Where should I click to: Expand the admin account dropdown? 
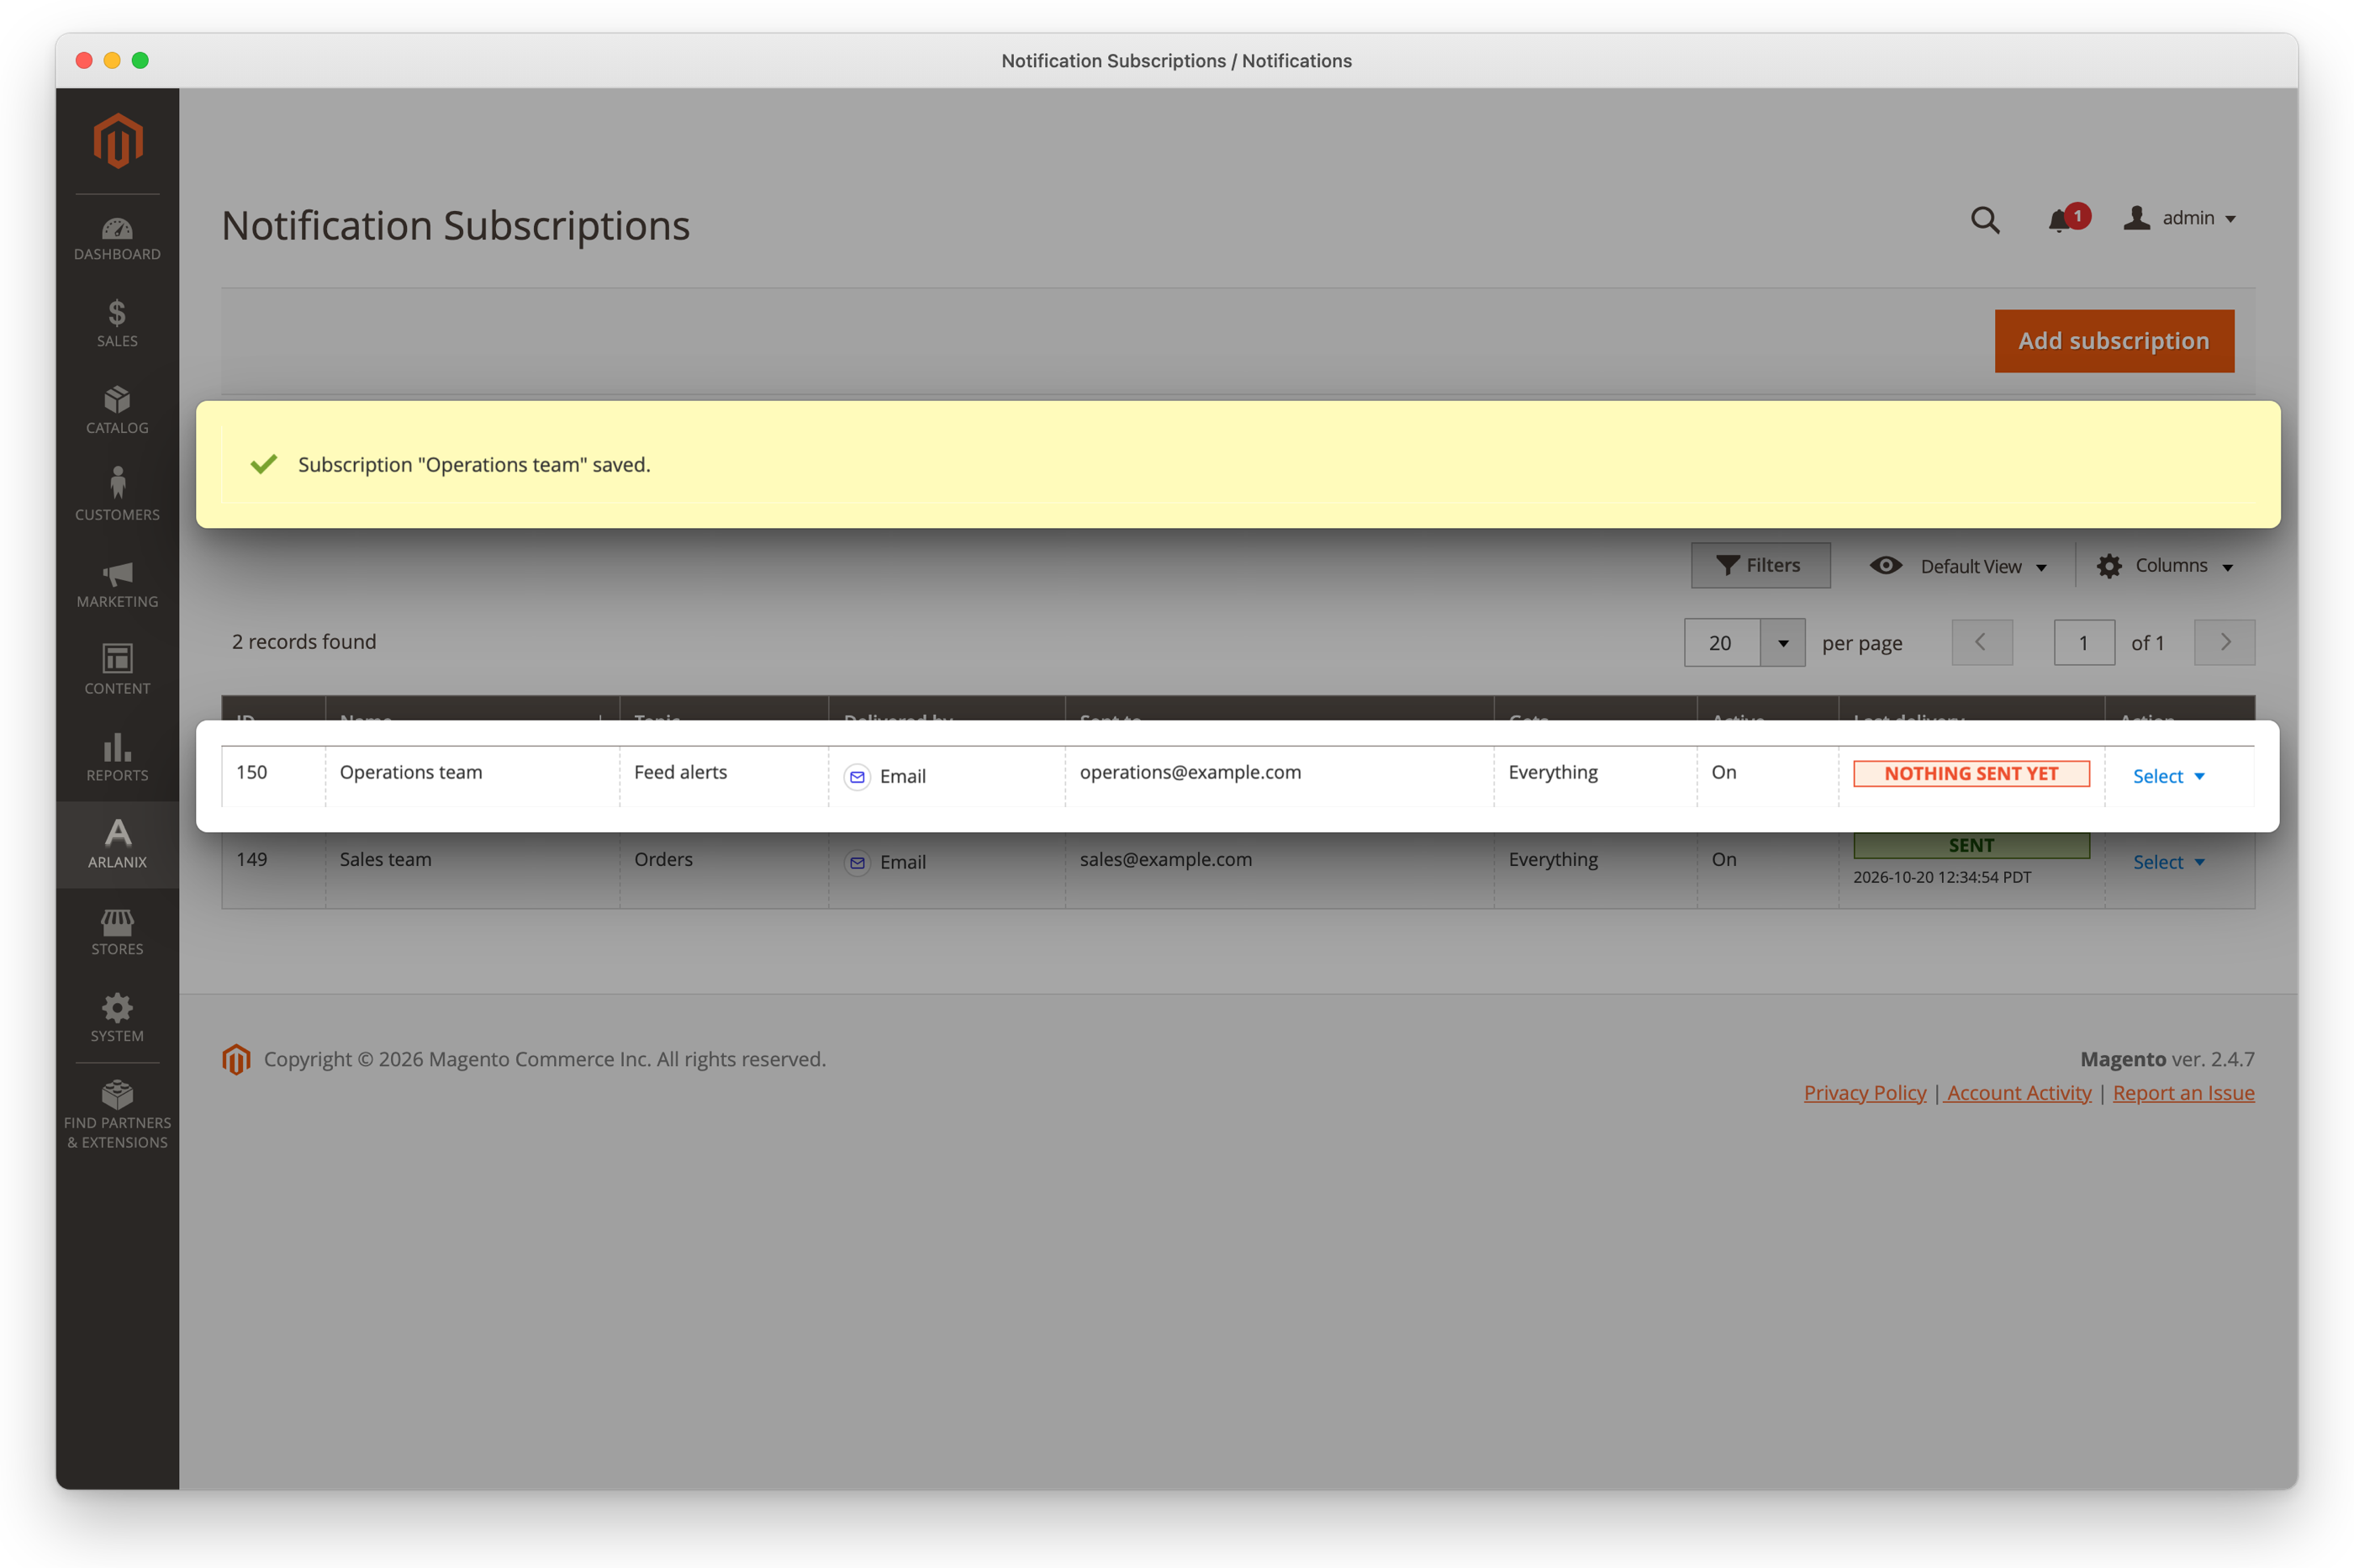click(2180, 218)
